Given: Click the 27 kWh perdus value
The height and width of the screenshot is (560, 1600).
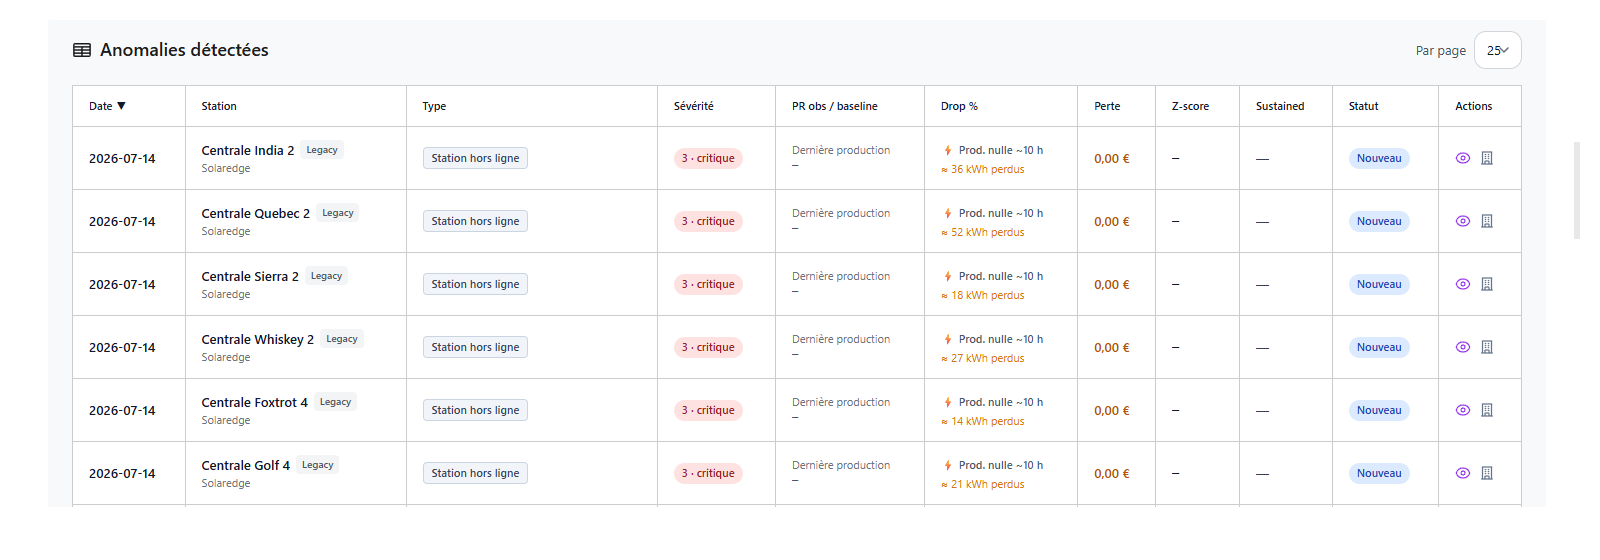Looking at the screenshot, I should [x=983, y=359].
